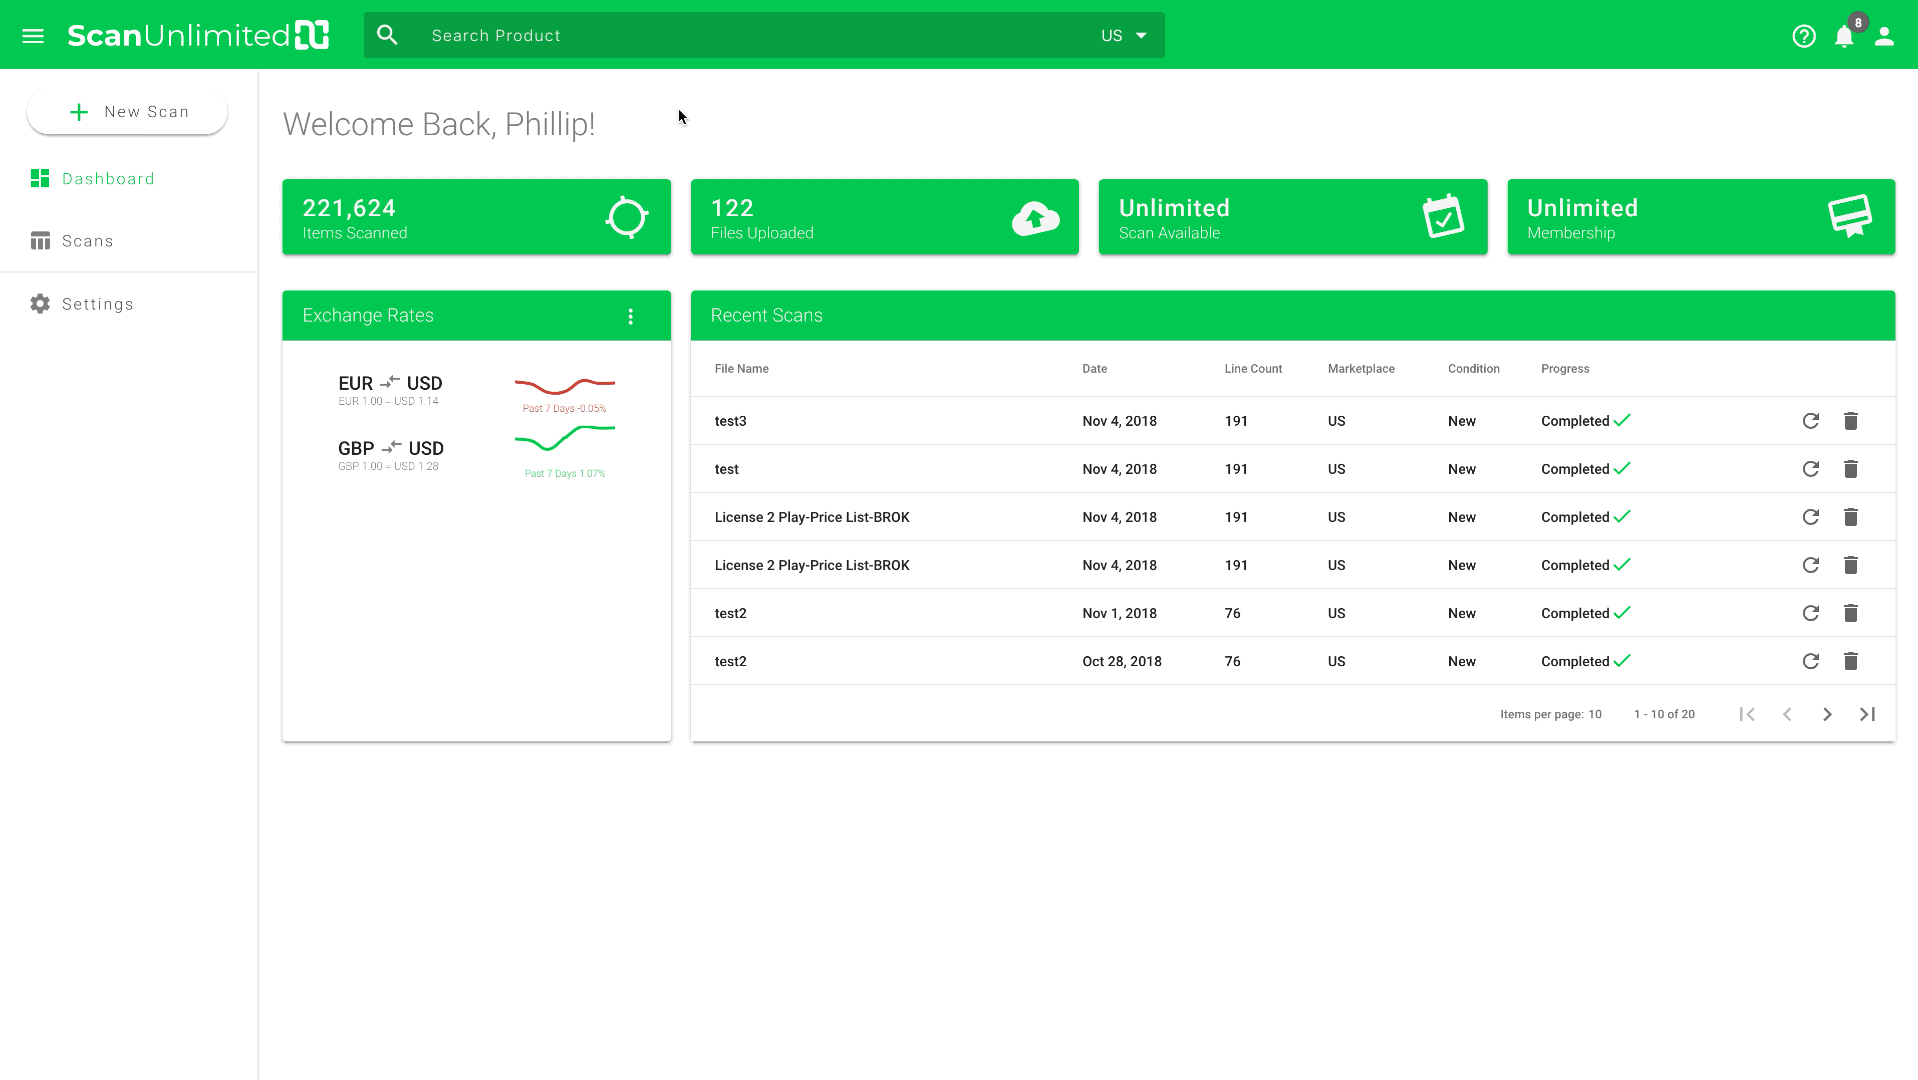Jump to last page of recent scans
1918x1080 pixels.
coord(1867,714)
